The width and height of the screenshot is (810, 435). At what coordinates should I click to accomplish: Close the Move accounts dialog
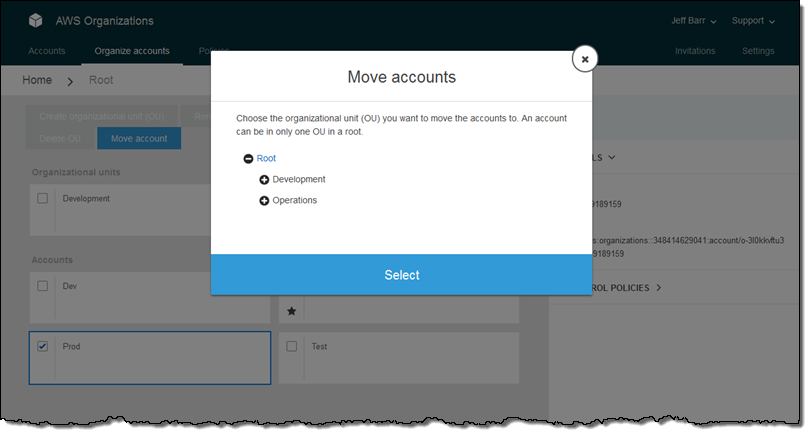(585, 59)
